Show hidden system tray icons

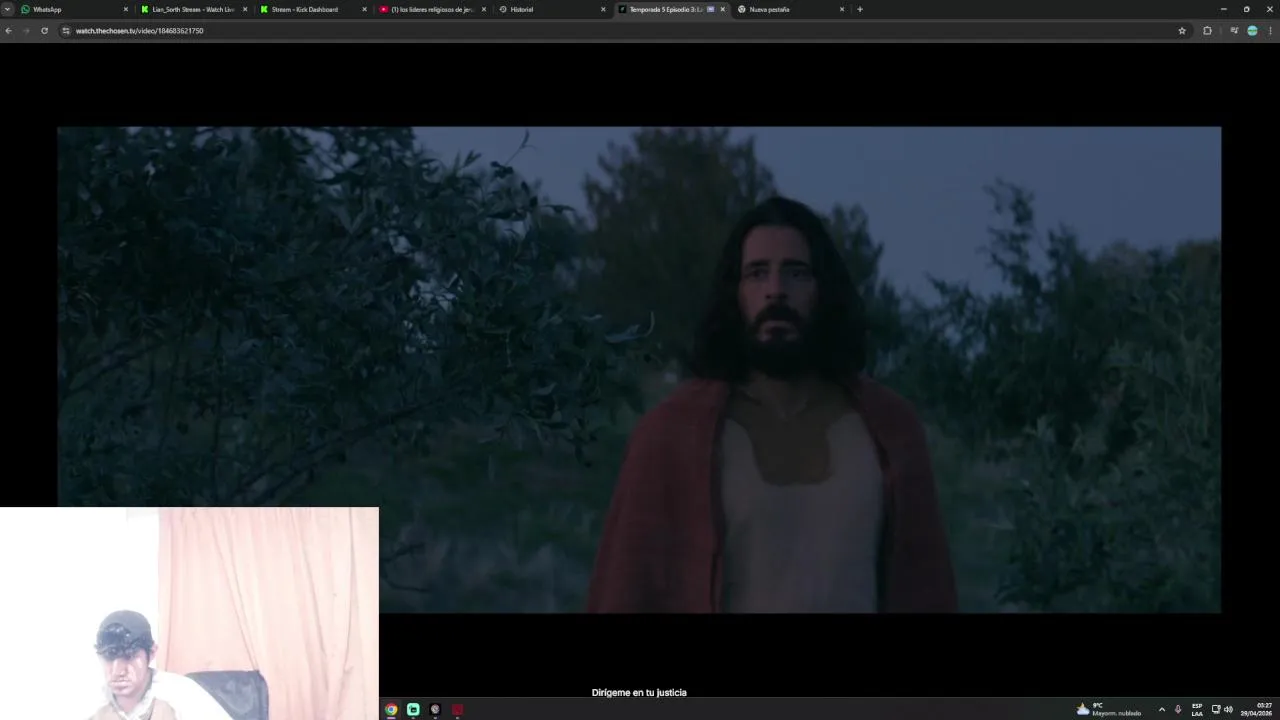1161,709
